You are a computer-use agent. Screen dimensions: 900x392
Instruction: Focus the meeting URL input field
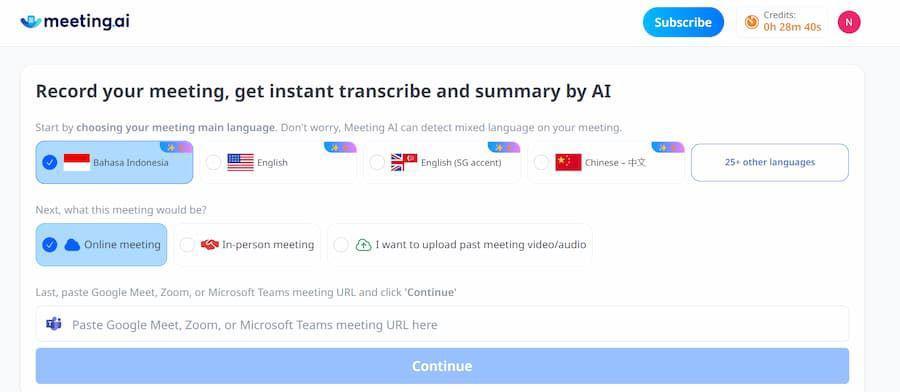tap(442, 324)
